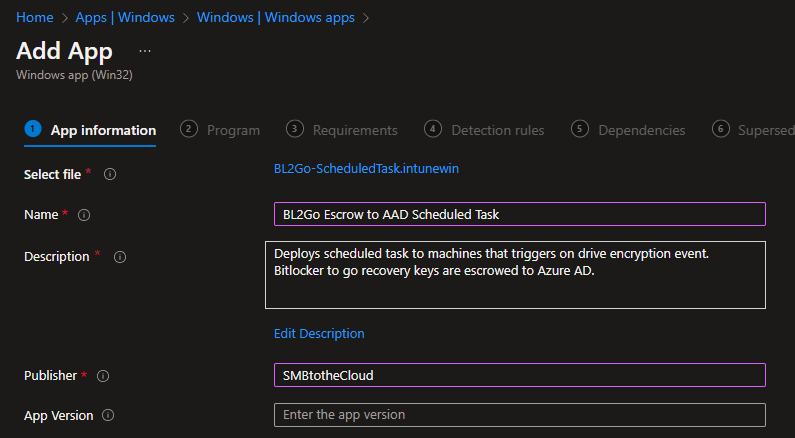Open the Supersedence tab
Viewport: 795px width, 438px height.
(764, 130)
